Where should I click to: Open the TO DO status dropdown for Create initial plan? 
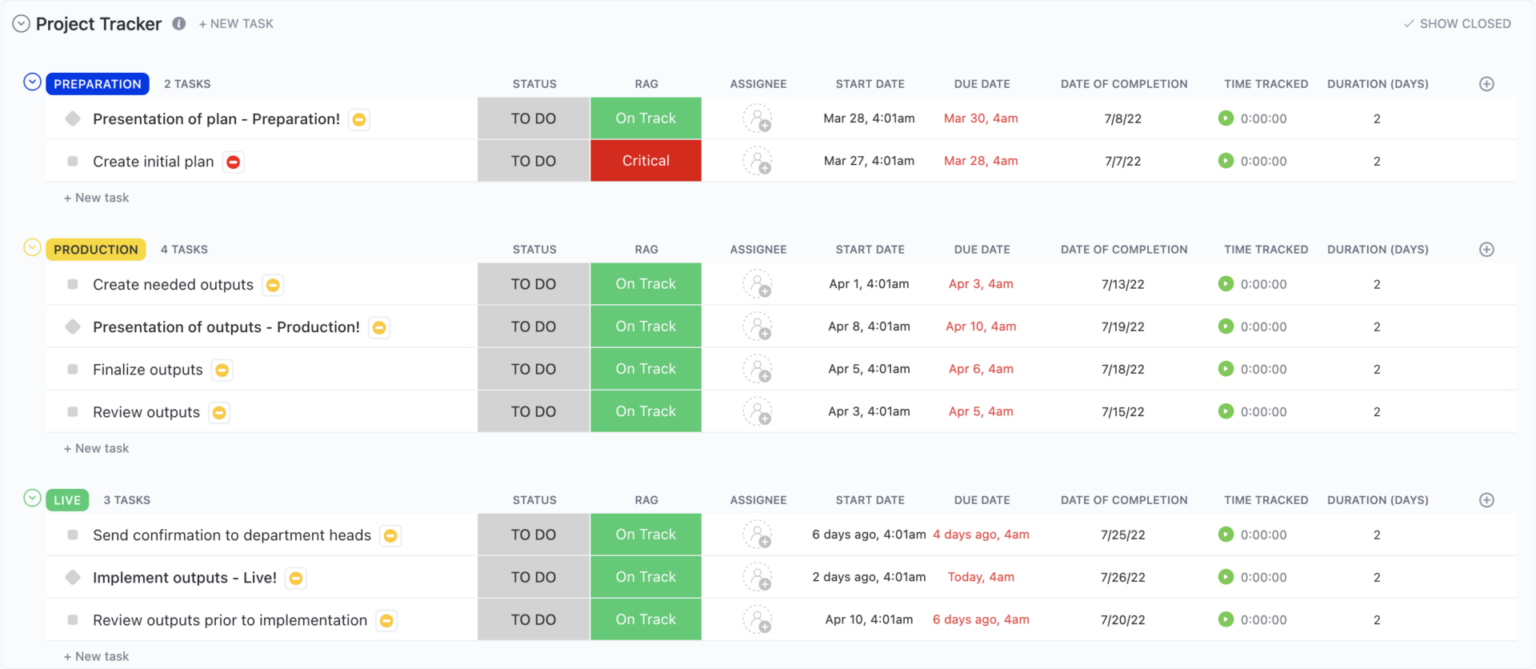pyautogui.click(x=534, y=160)
